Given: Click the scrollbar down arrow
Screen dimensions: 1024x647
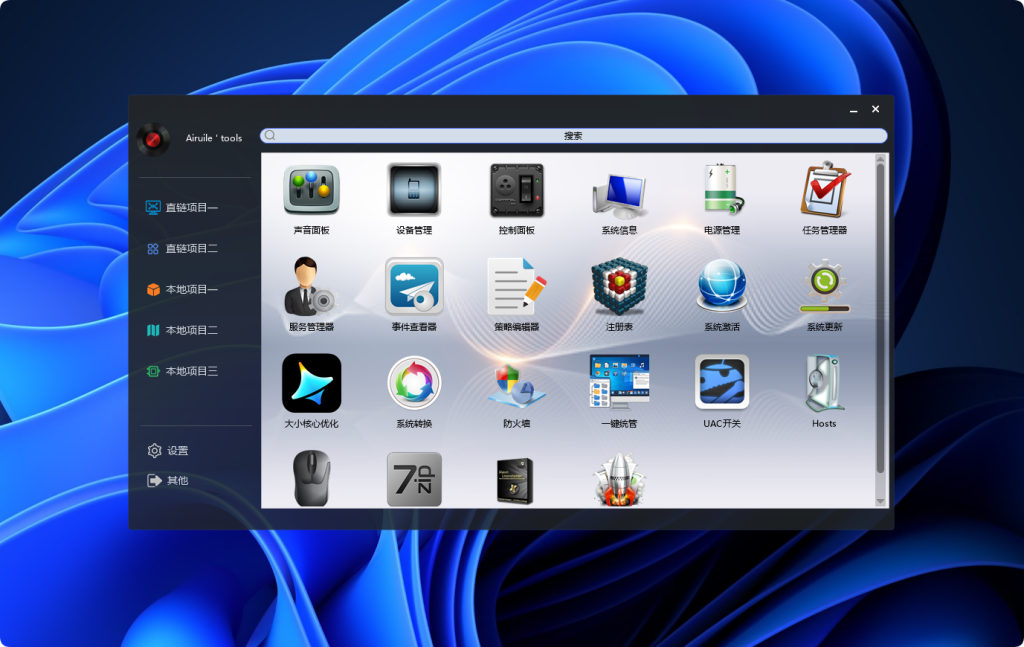Looking at the screenshot, I should pyautogui.click(x=880, y=501).
